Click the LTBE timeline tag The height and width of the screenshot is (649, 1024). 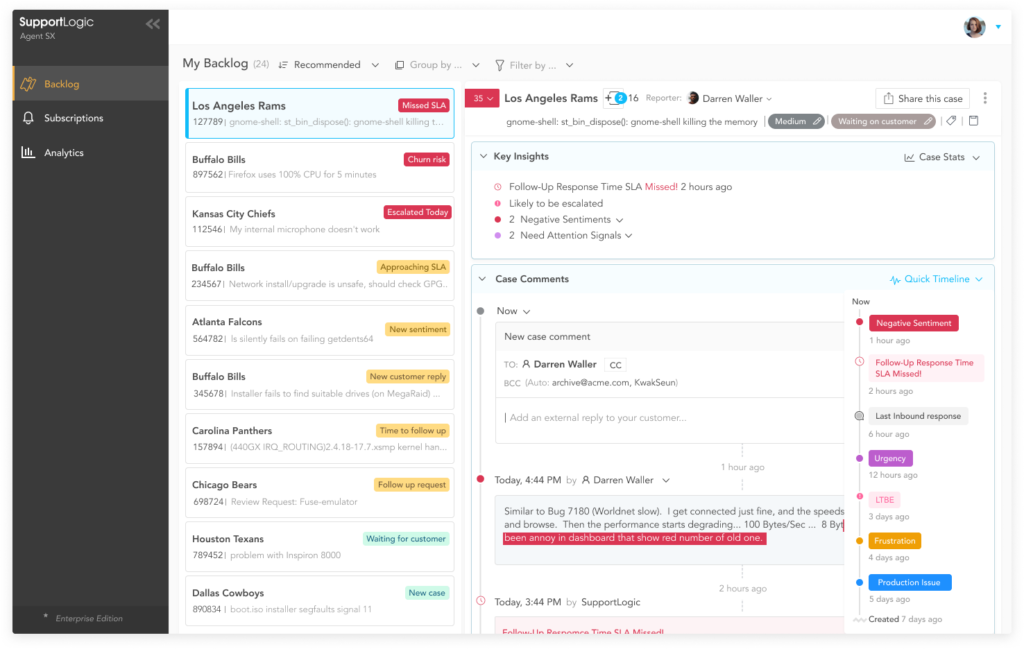tap(884, 500)
